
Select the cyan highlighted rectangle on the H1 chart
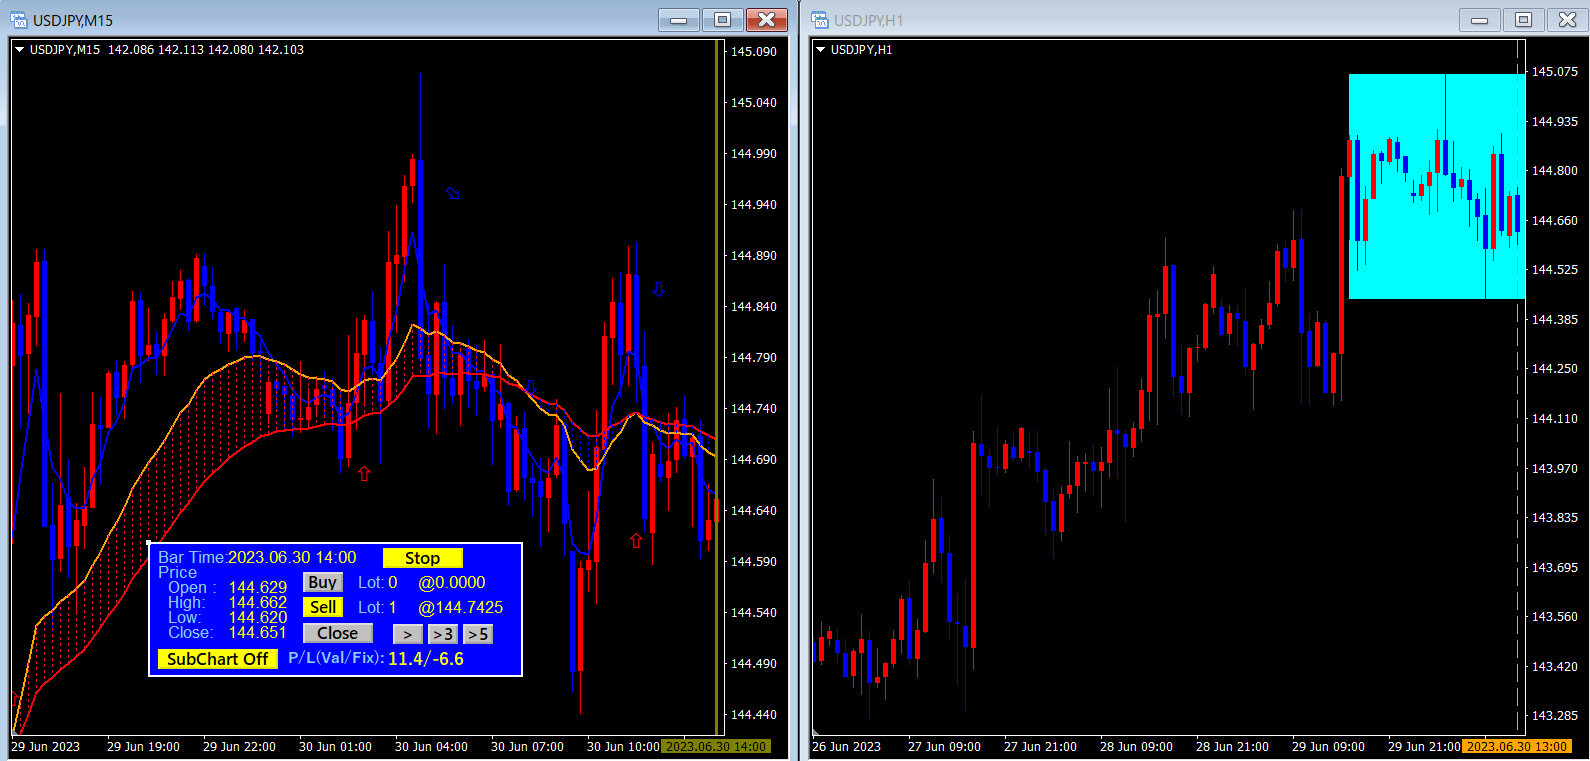pos(1437,186)
